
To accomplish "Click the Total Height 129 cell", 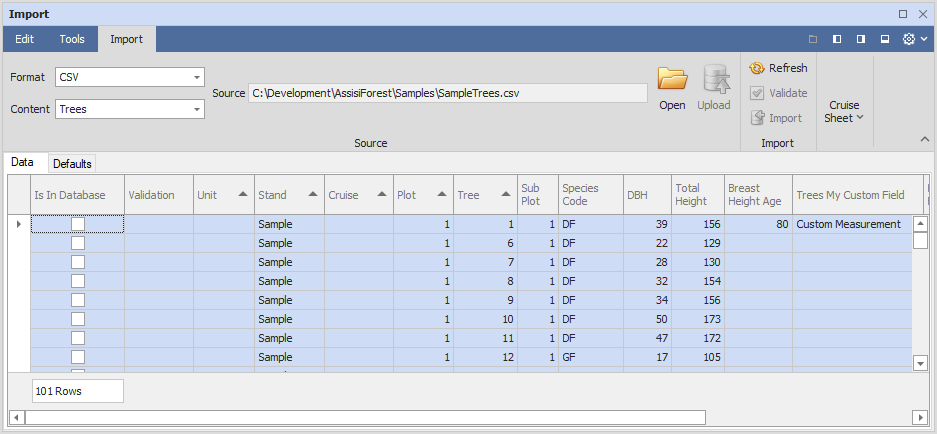I will point(698,243).
